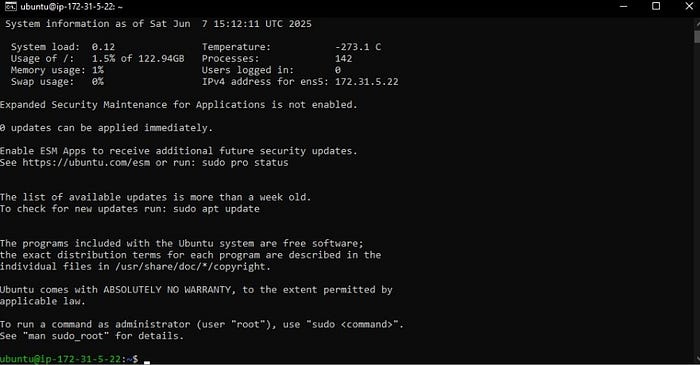Click the blinking cursor after the prompt
The height and width of the screenshot is (365, 700).
click(147, 361)
